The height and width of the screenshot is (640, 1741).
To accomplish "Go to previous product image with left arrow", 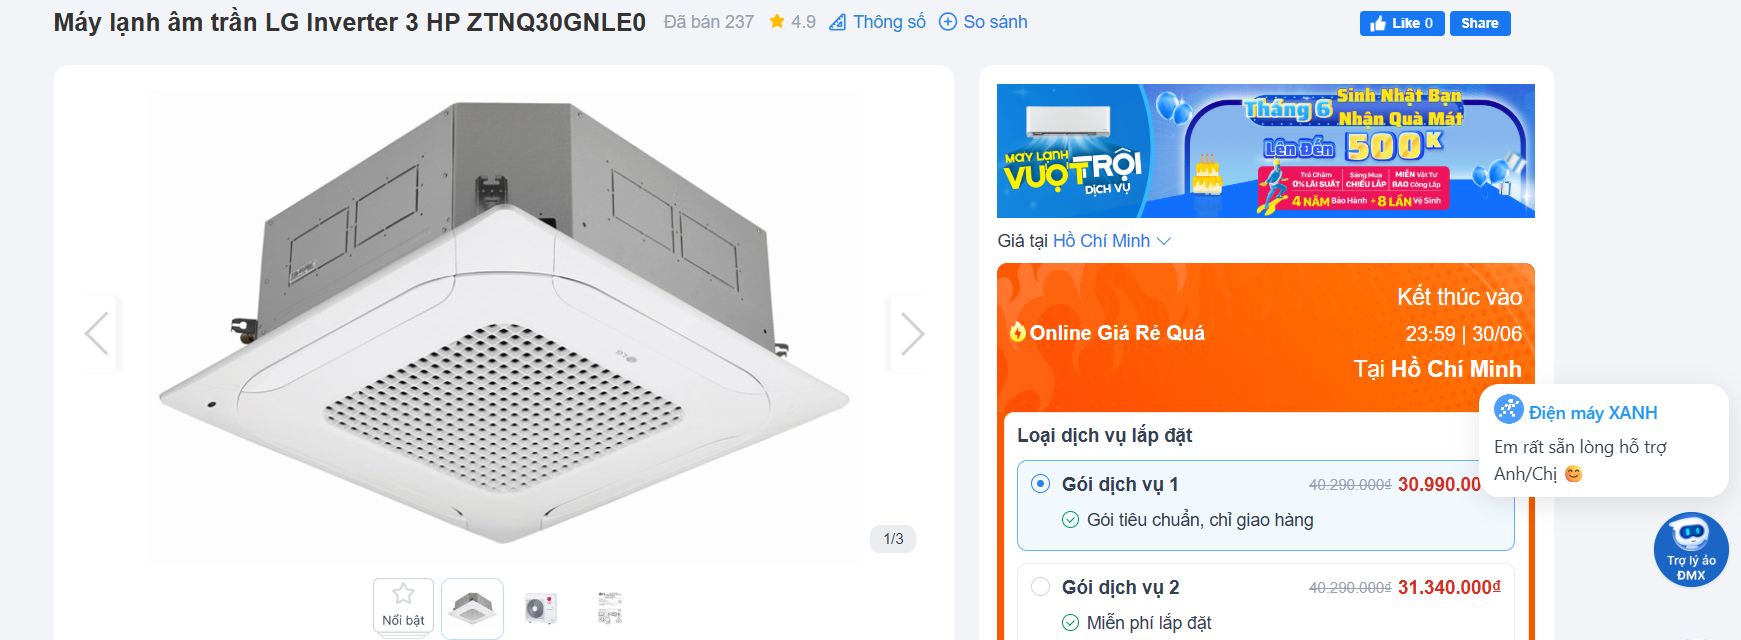I will pos(97,334).
